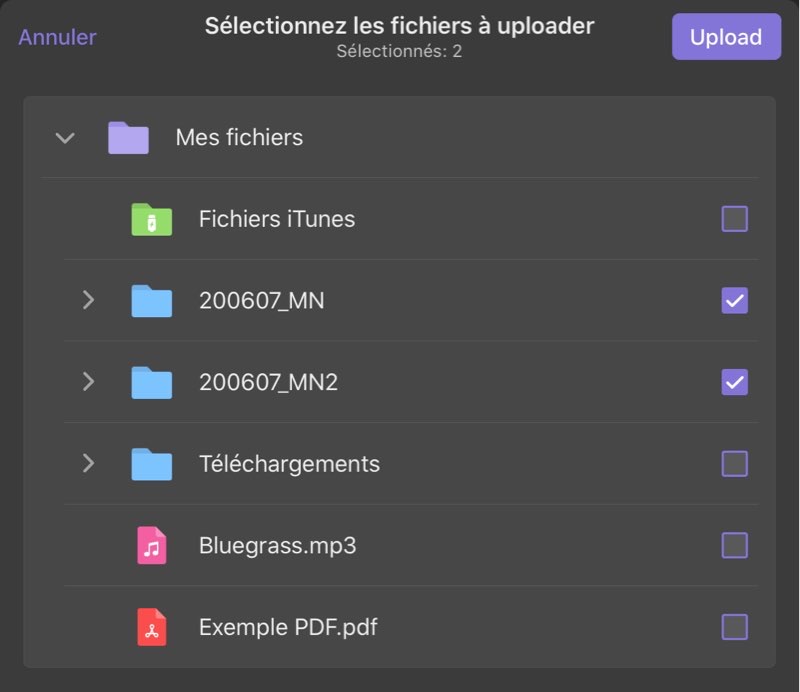Tick the Téléchargements checkbox
This screenshot has height=692, width=800.
[734, 464]
